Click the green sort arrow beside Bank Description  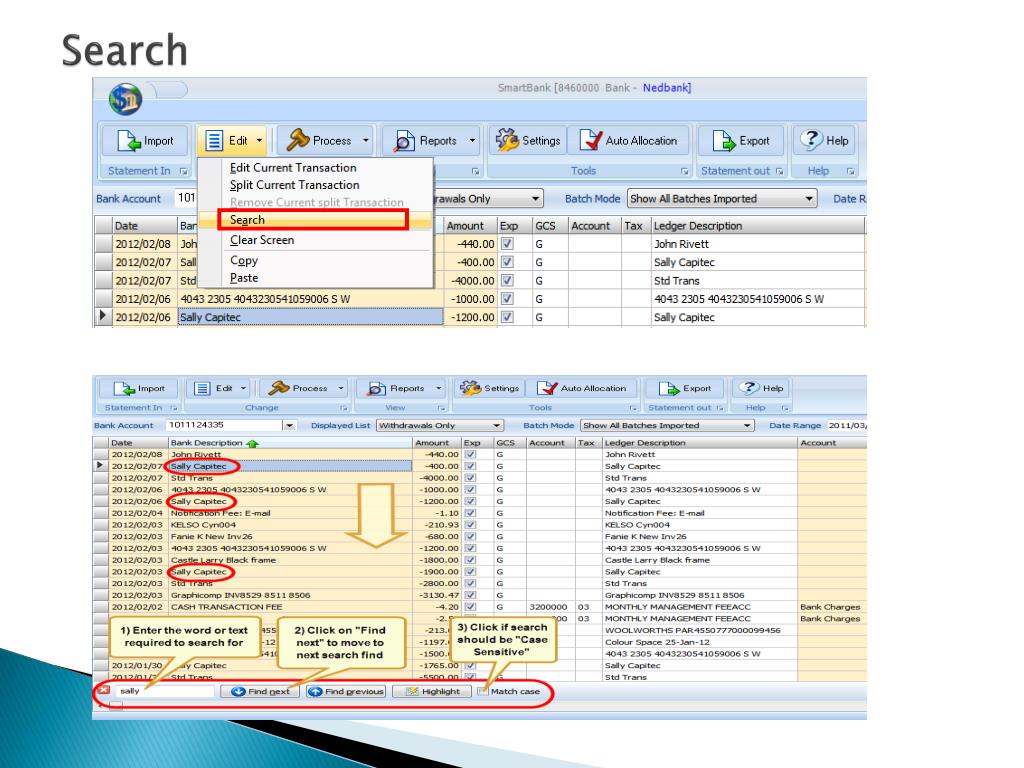(252, 443)
